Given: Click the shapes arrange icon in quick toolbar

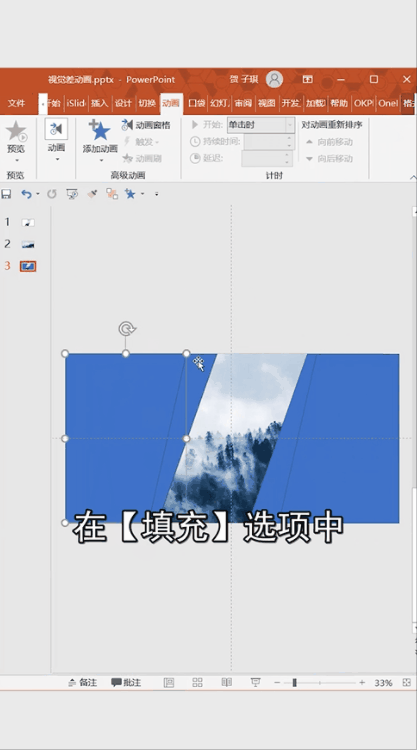Looking at the screenshot, I should pos(112,194).
